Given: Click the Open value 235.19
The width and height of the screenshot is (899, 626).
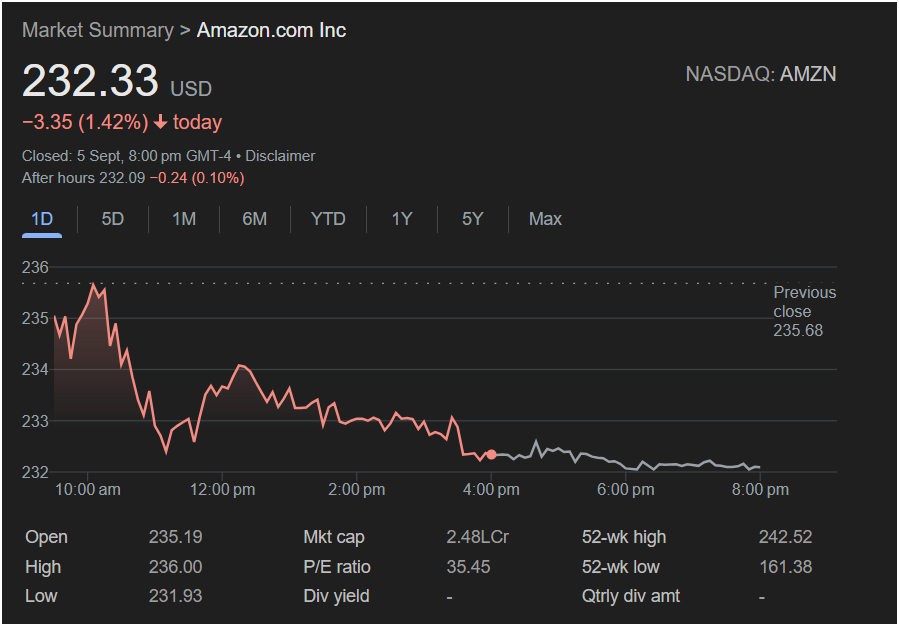Looking at the screenshot, I should 175,537.
